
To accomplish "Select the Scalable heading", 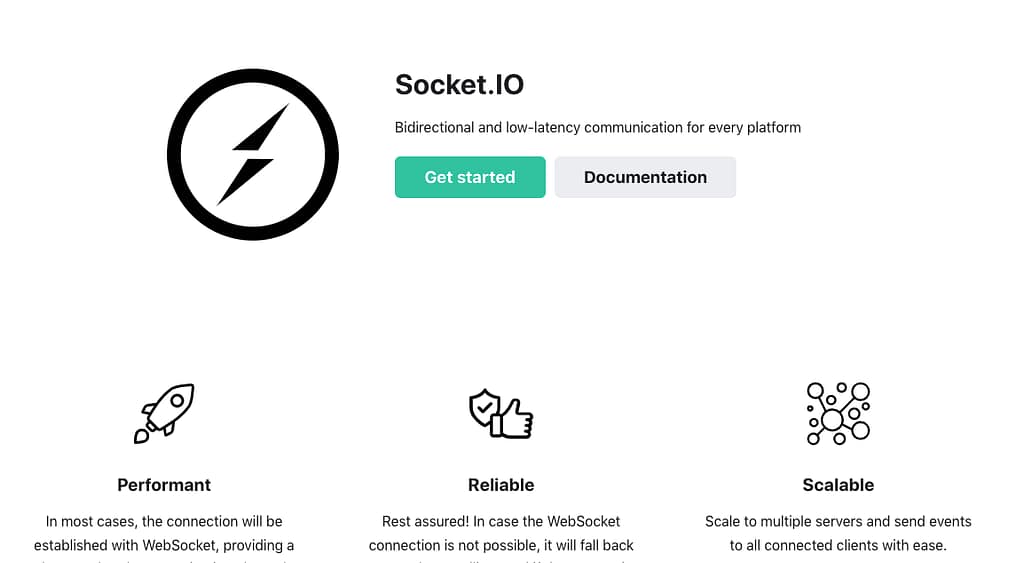I will pos(838,485).
